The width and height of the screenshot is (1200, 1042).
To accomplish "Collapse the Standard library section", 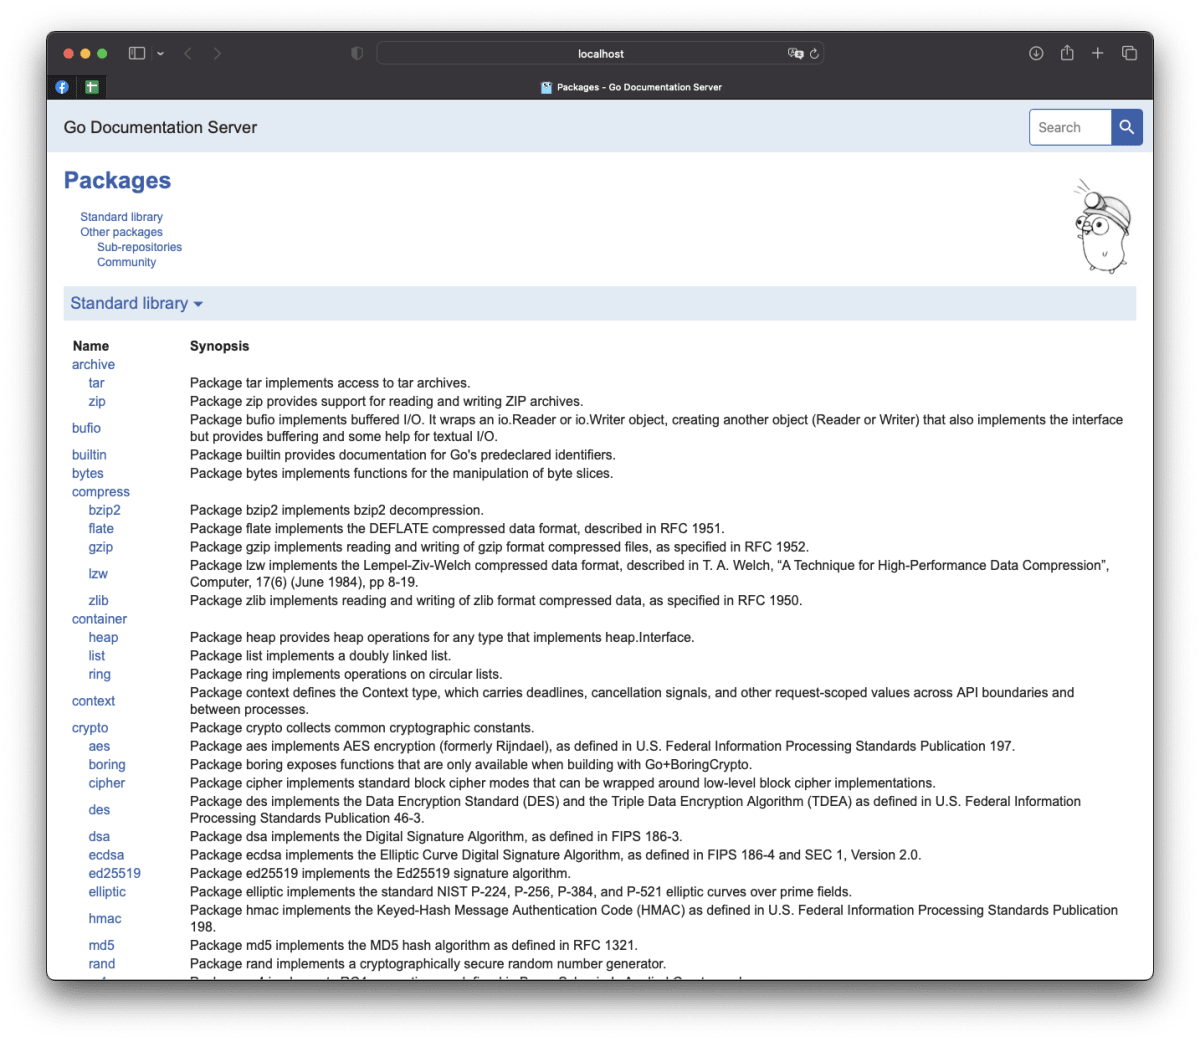I will click(x=136, y=303).
